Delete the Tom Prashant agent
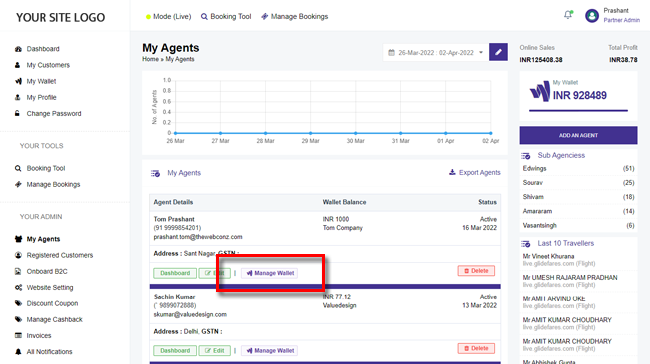Screen dimensions: 650x364 coord(476,271)
